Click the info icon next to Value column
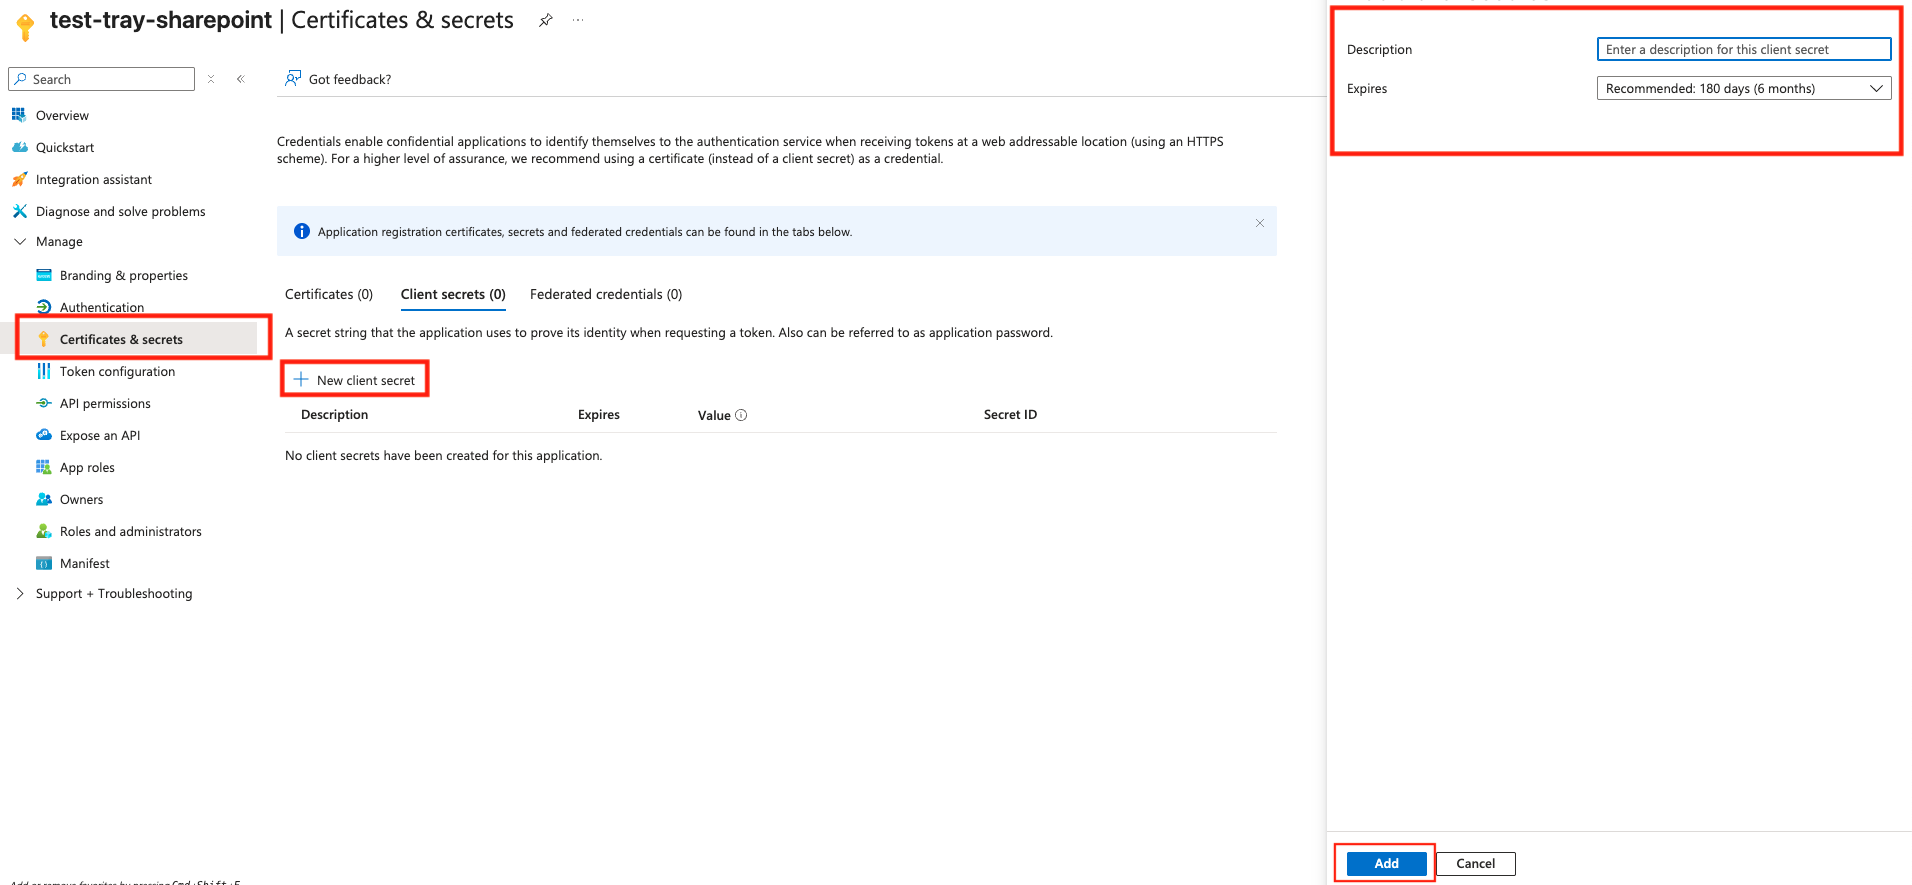Image resolution: width=1912 pixels, height=885 pixels. pyautogui.click(x=741, y=415)
